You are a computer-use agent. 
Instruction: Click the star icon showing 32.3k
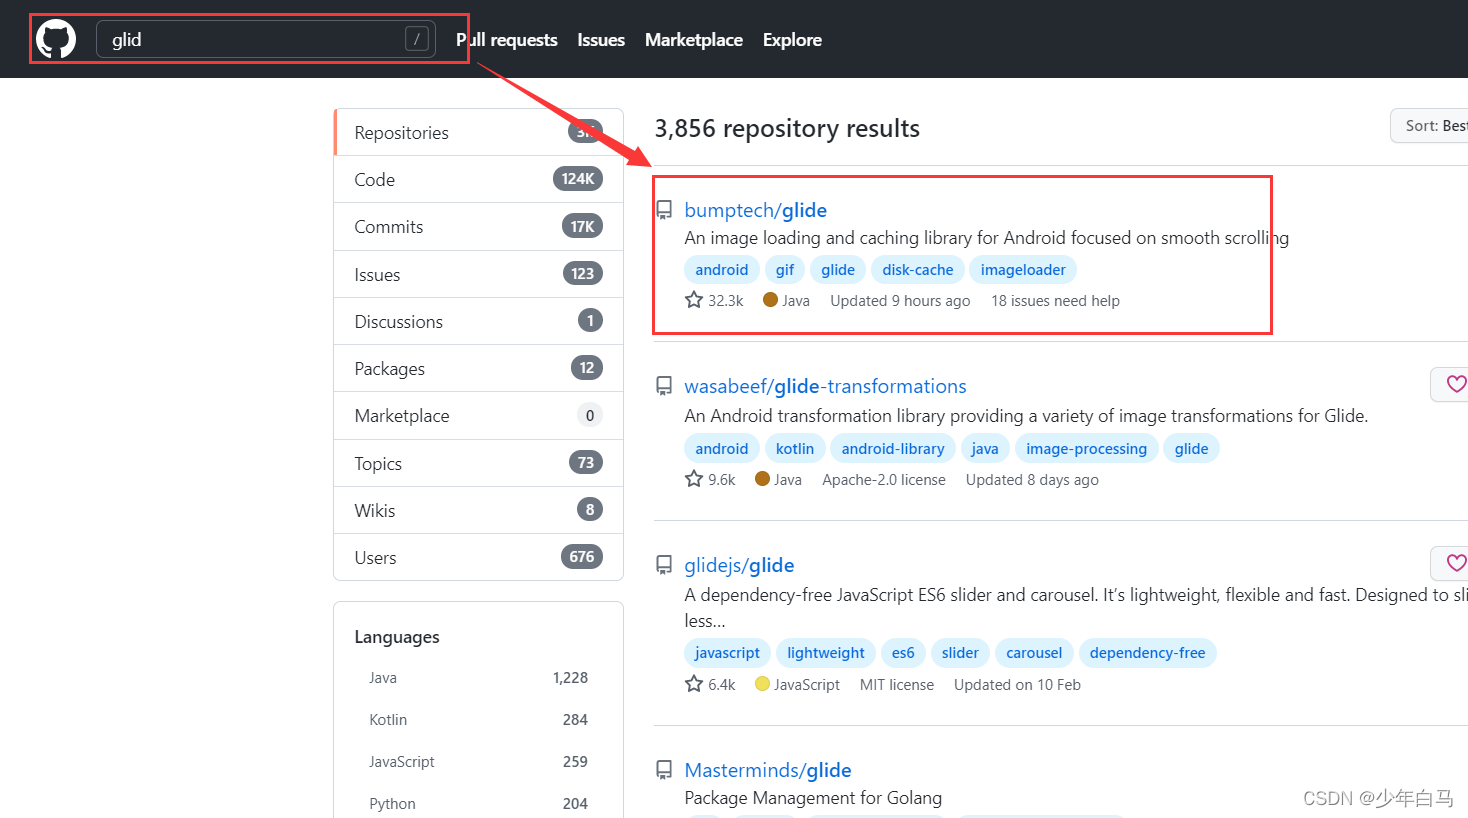(x=694, y=300)
